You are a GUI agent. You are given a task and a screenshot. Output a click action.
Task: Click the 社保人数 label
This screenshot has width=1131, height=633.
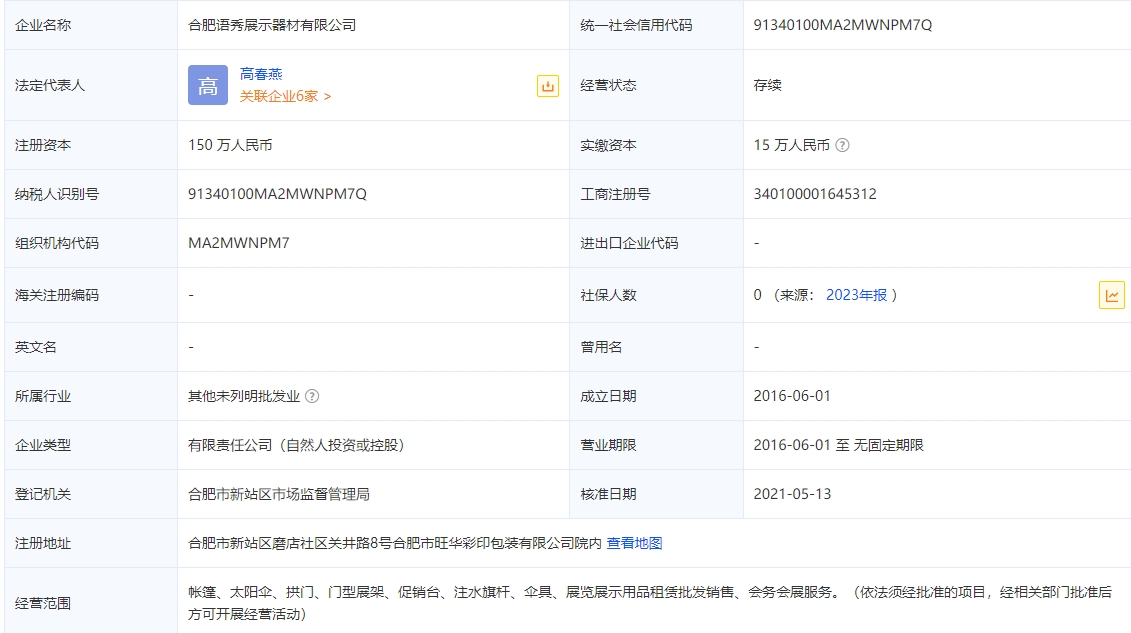608,295
